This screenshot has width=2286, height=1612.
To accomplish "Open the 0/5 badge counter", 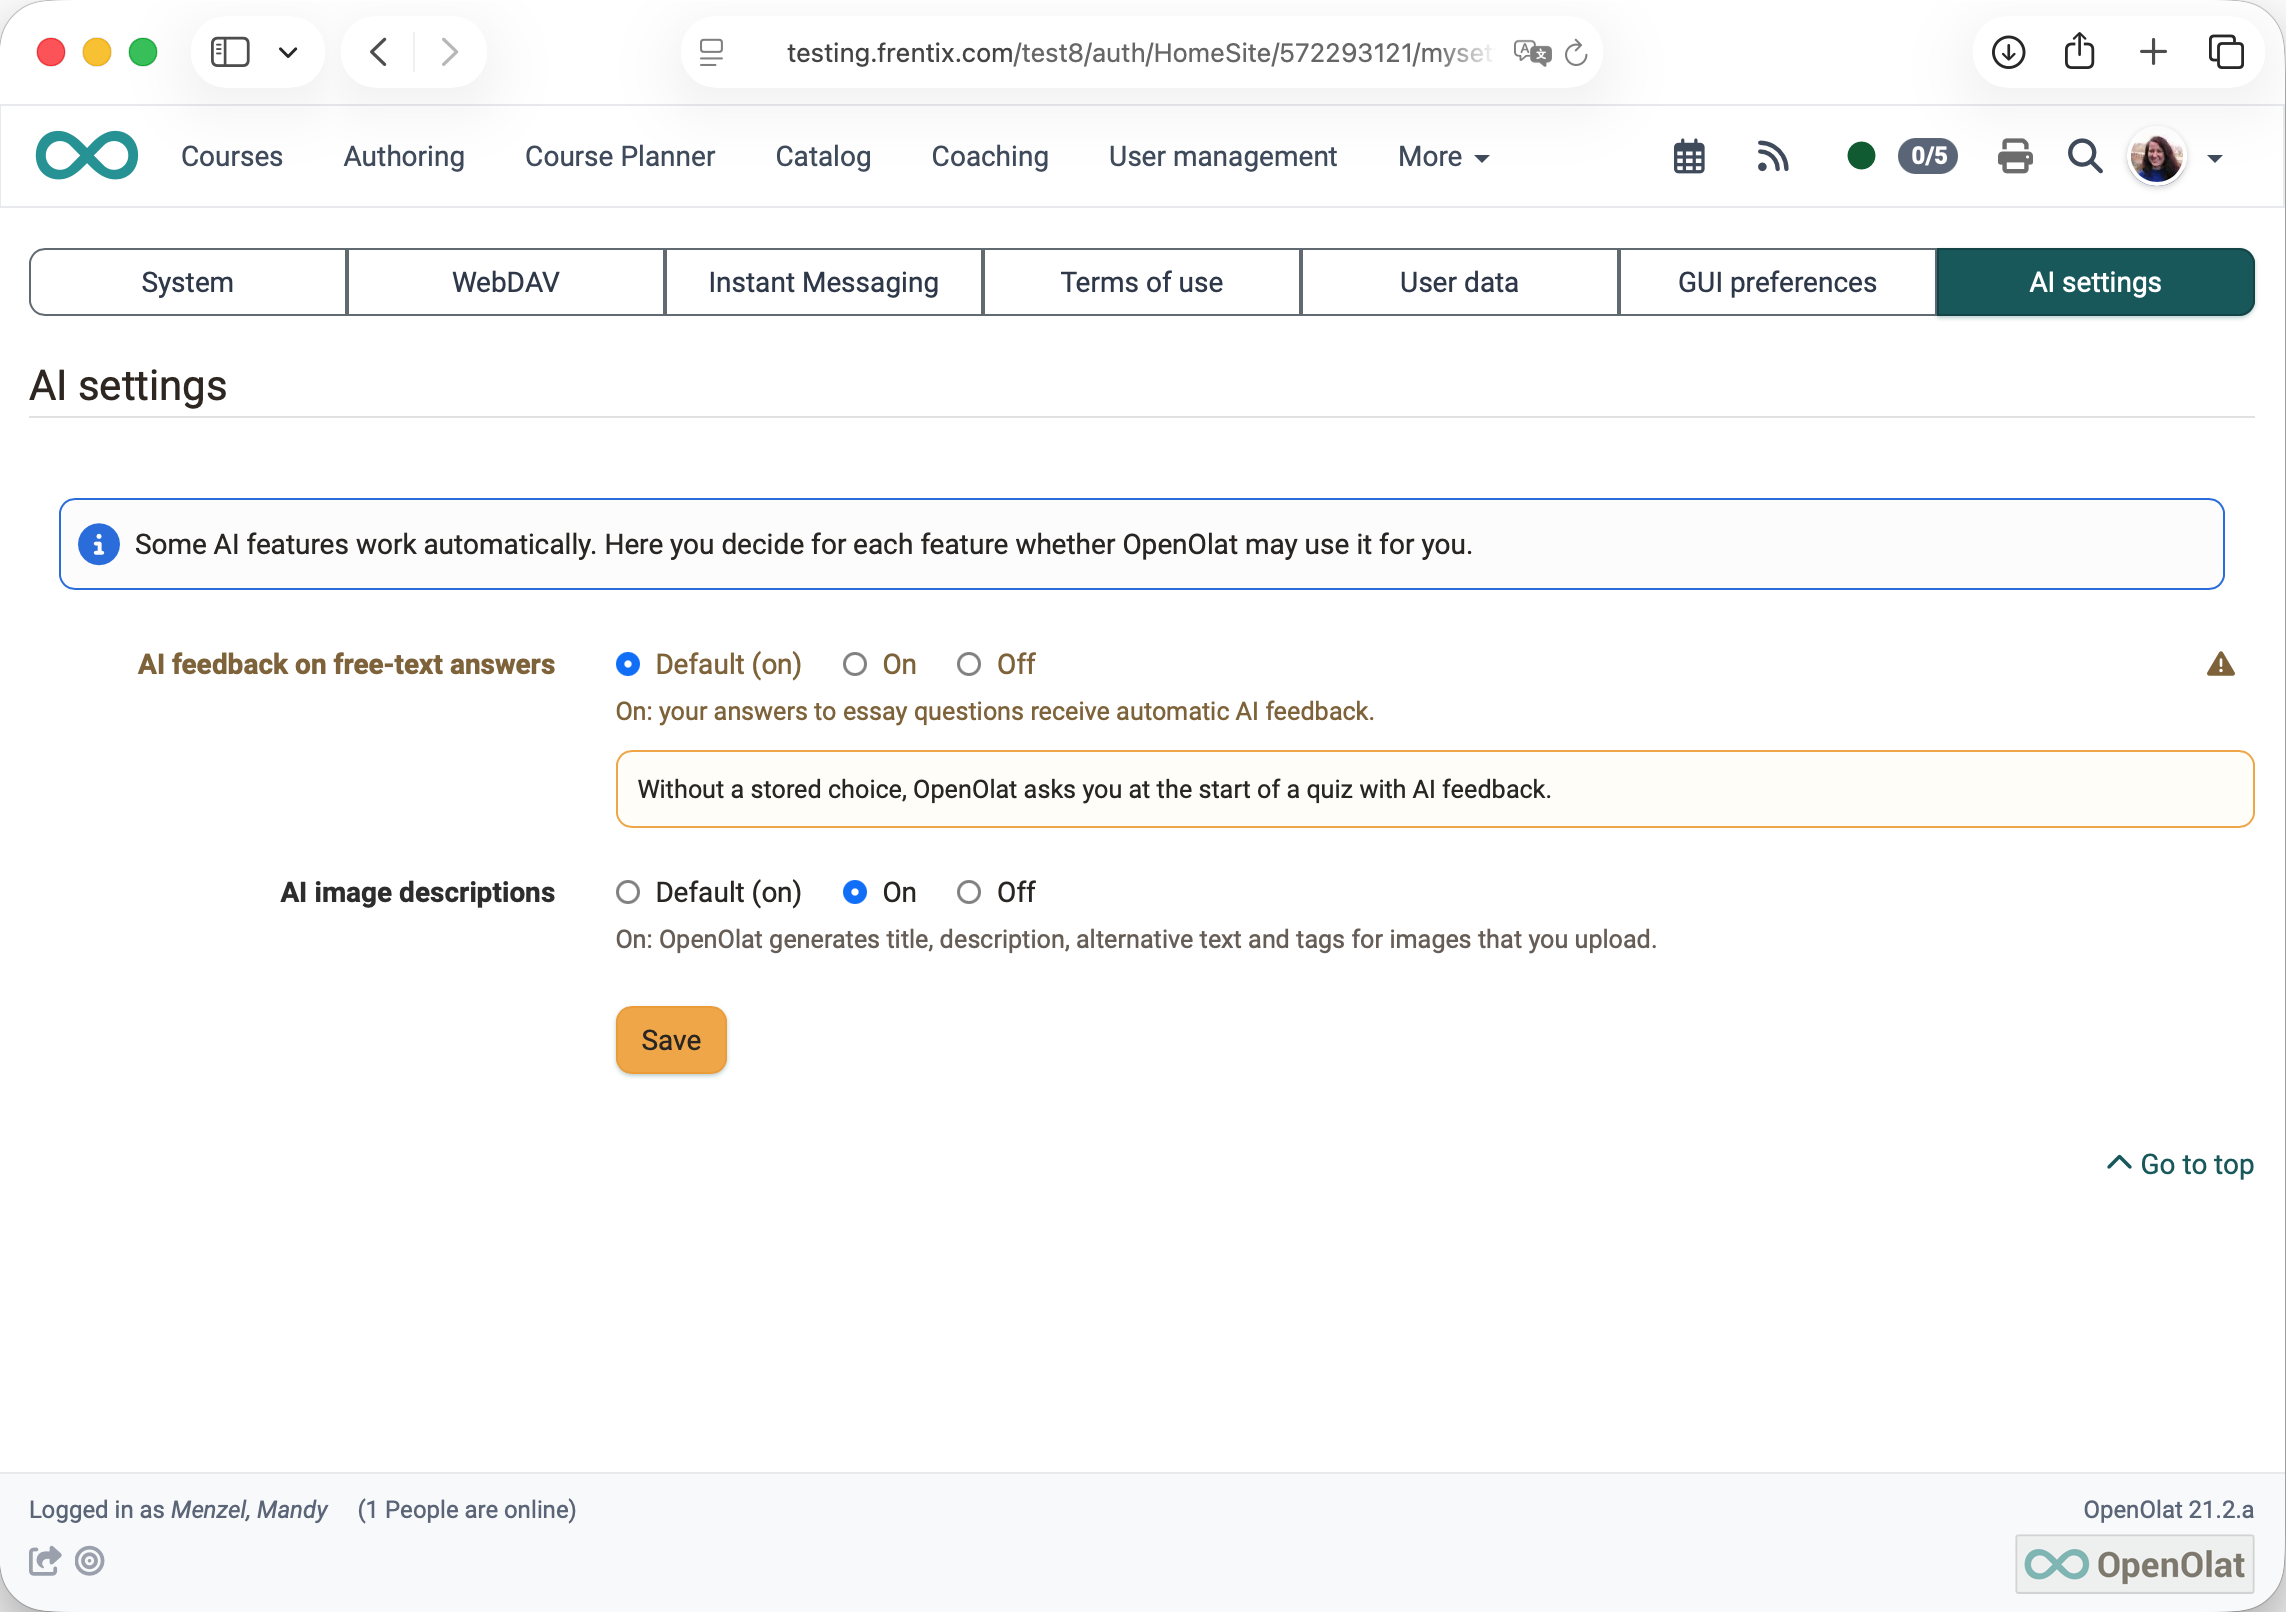I will [x=1928, y=156].
